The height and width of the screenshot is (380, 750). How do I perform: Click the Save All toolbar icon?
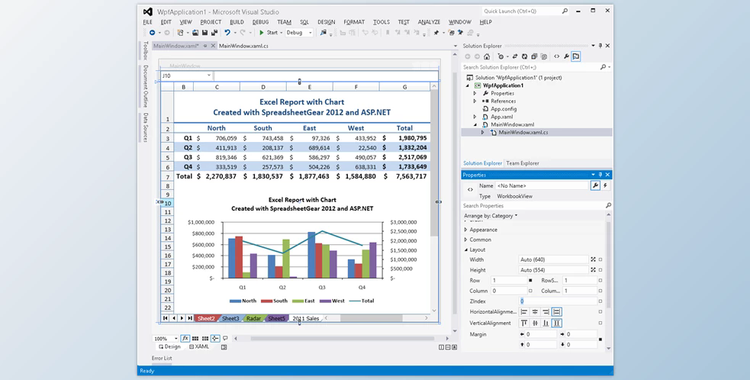click(x=214, y=33)
